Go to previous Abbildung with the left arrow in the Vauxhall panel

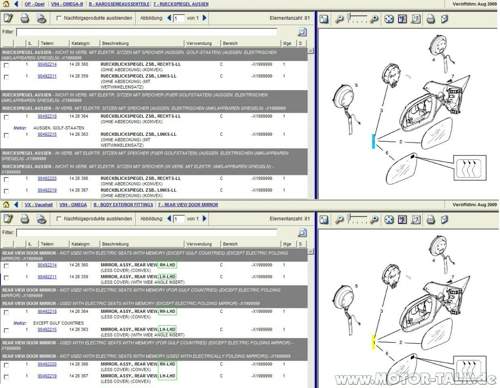click(169, 219)
